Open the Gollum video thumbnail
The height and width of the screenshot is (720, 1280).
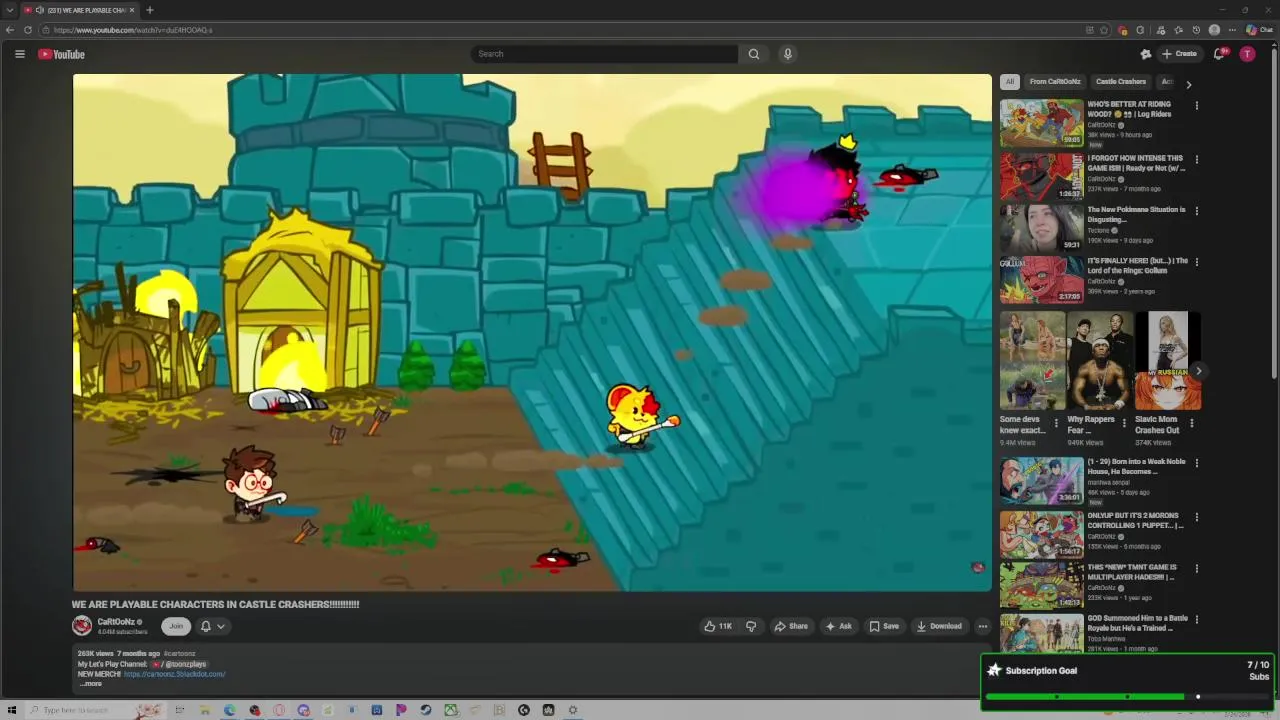click(1041, 279)
